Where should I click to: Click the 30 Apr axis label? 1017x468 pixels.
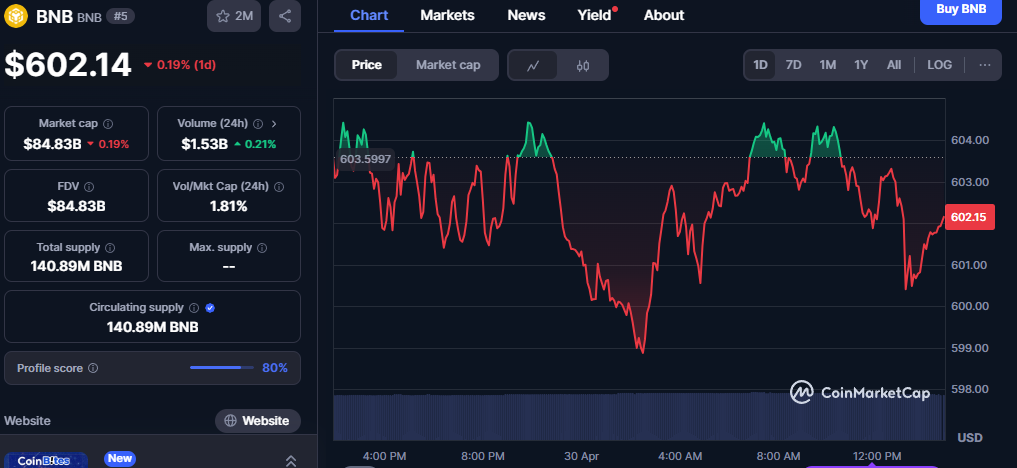(x=581, y=456)
